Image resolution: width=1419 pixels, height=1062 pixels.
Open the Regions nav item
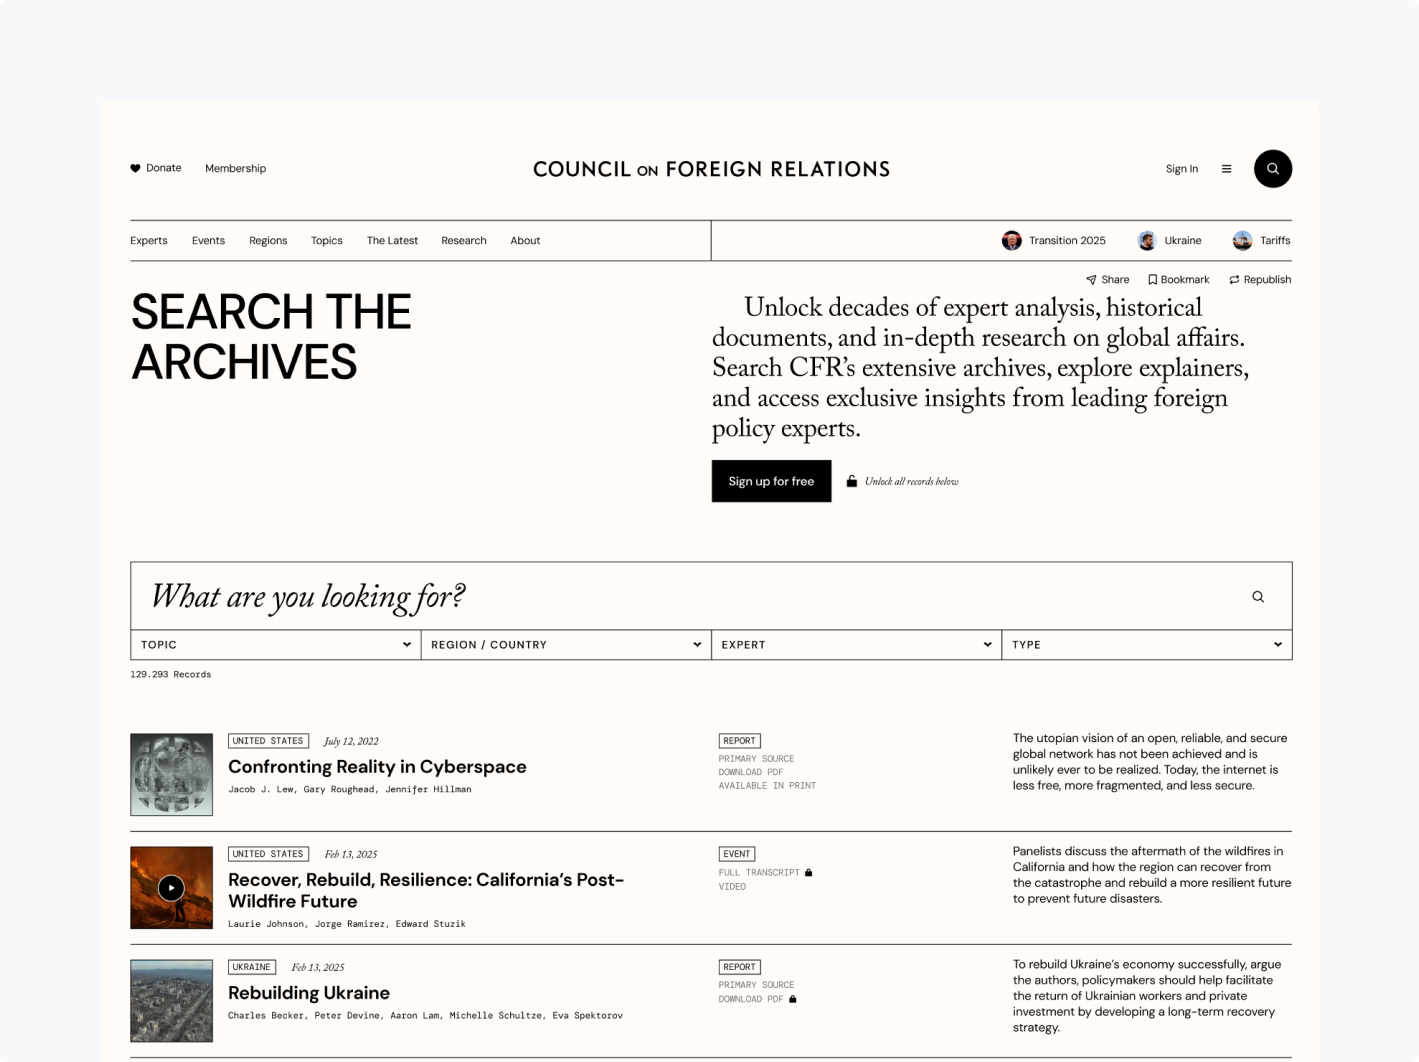tap(268, 240)
